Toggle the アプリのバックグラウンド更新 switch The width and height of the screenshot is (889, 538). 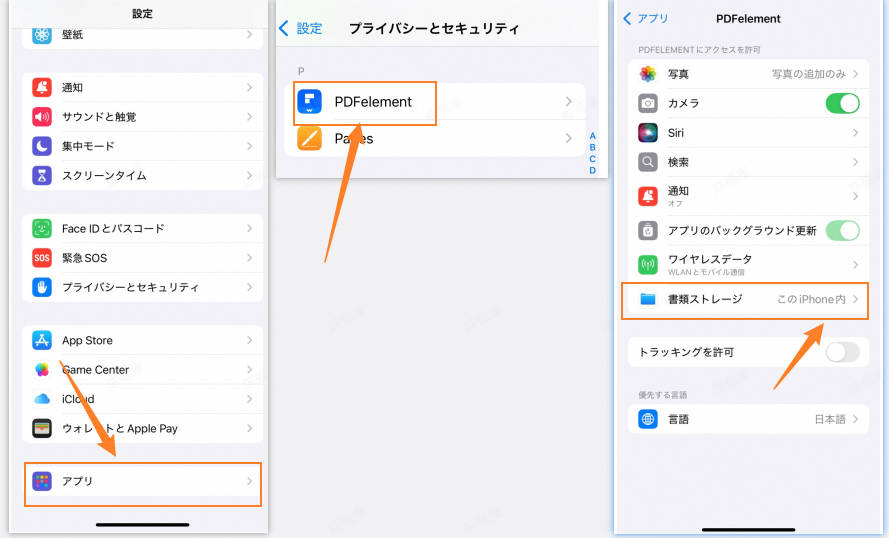(843, 231)
